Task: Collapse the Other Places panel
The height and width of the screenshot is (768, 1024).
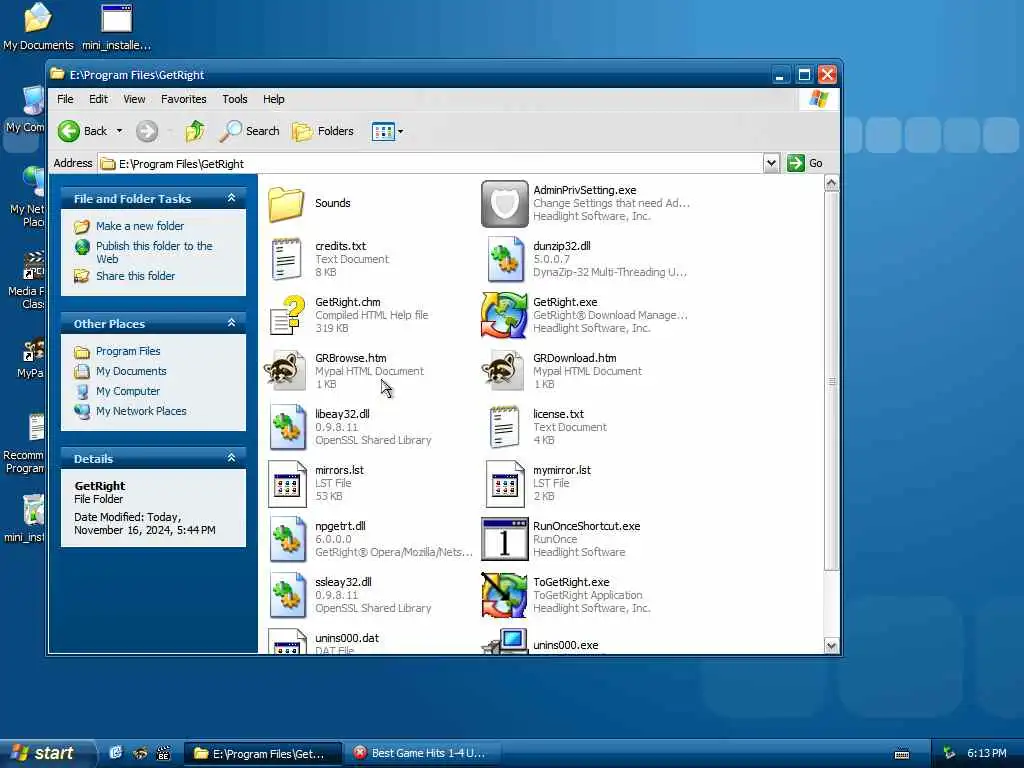Action: [x=231, y=323]
